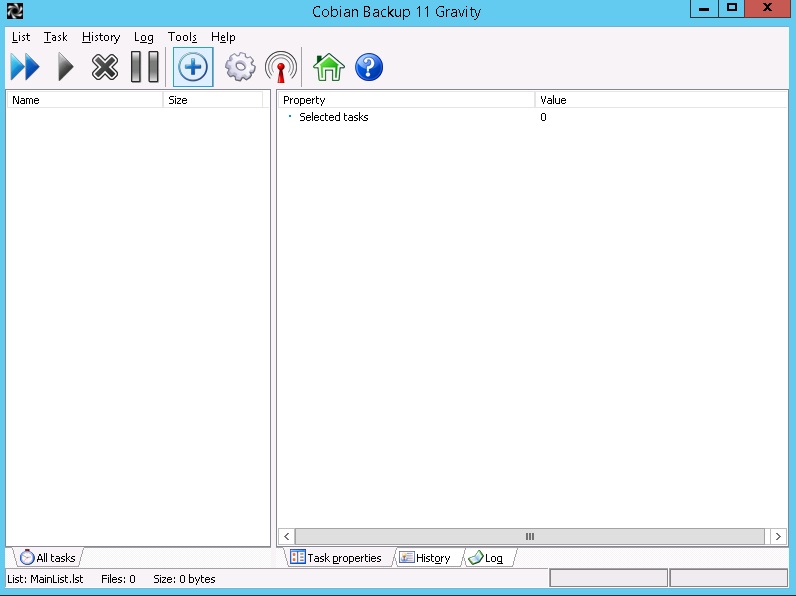Click the List: MainList.lst status text
This screenshot has height=596, width=796.
(45, 579)
